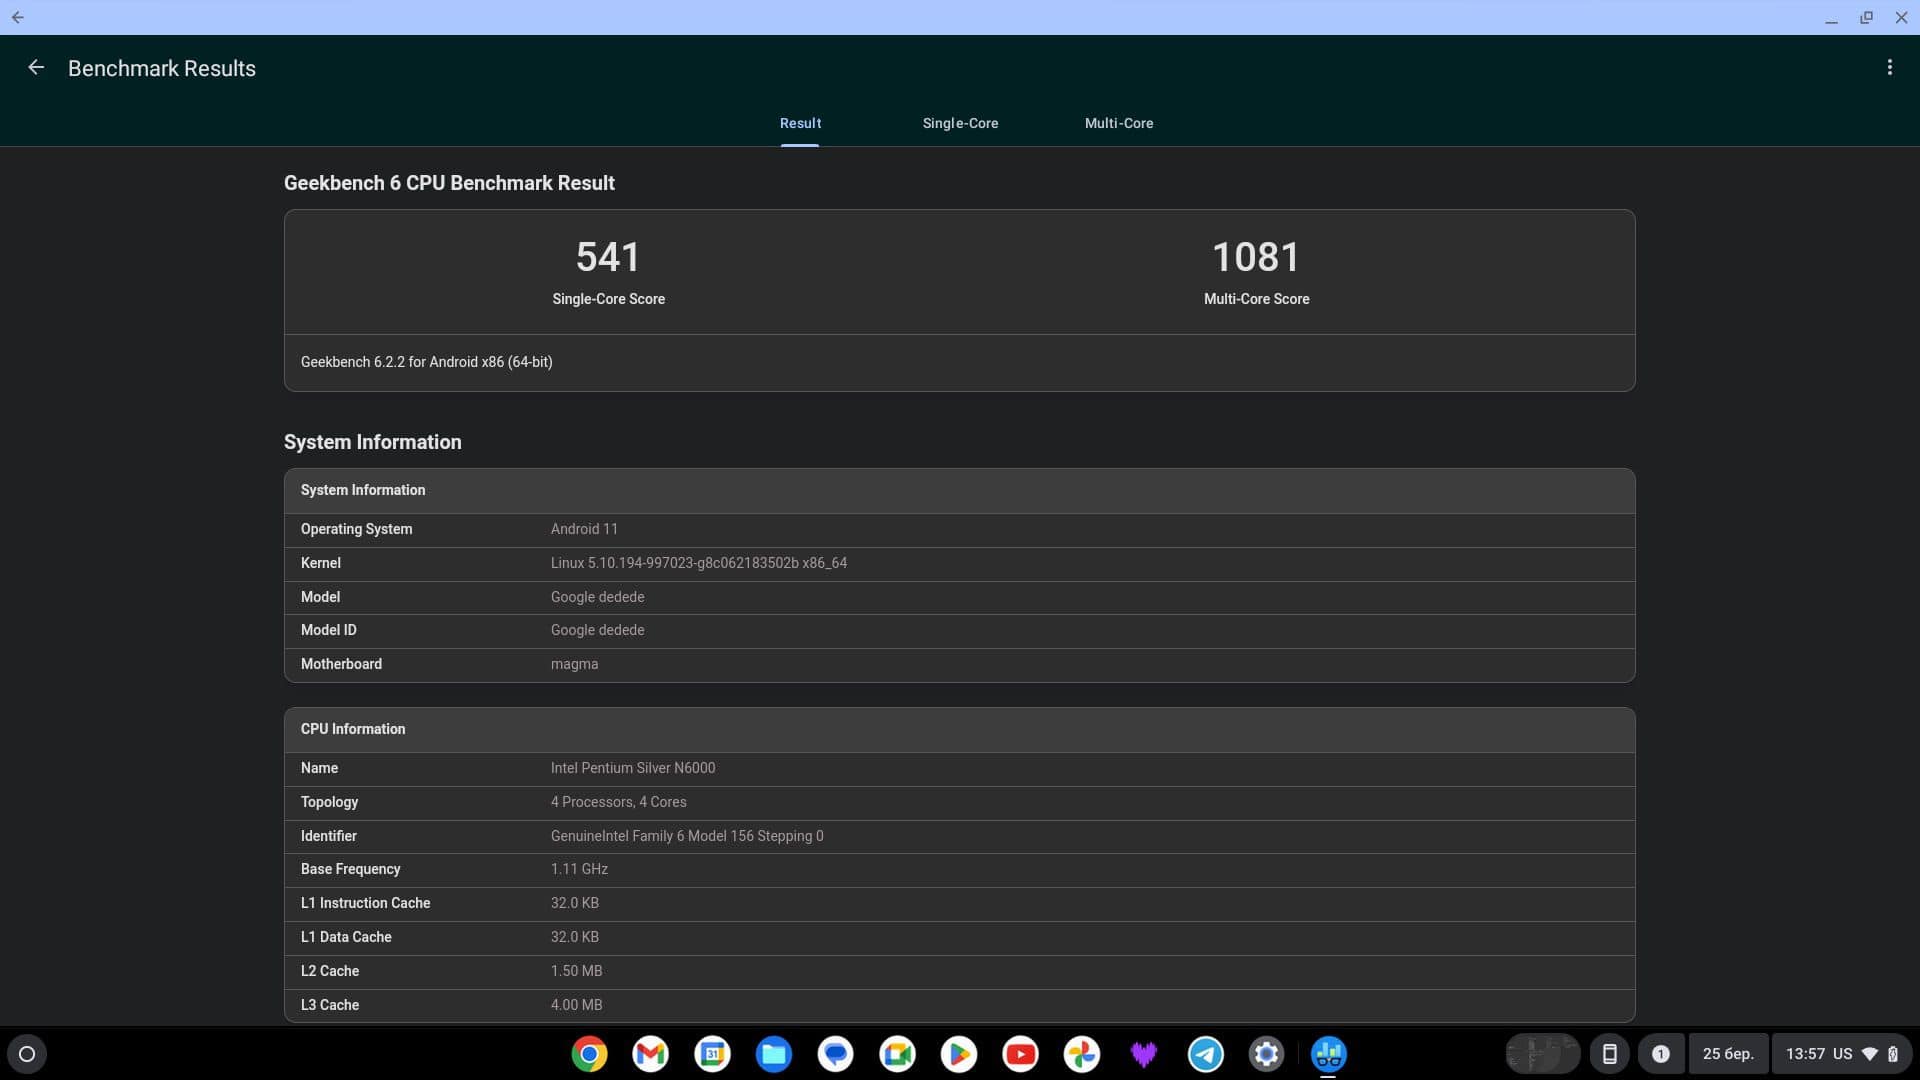Switch to the Multi-Core tab
Image resolution: width=1920 pixels, height=1080 pixels.
(1118, 123)
